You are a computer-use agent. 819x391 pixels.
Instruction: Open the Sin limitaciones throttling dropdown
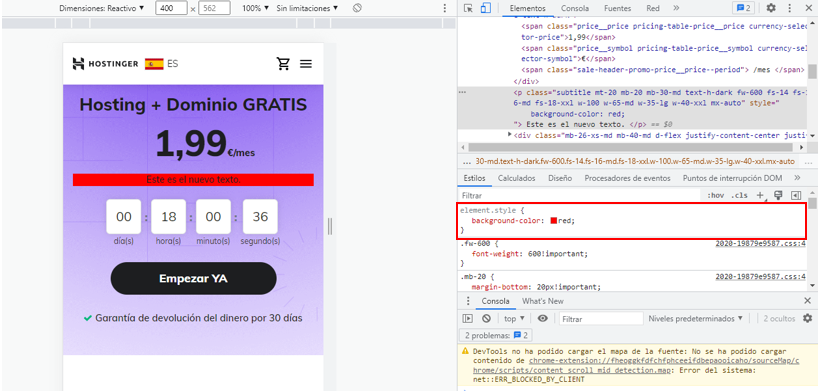(307, 8)
